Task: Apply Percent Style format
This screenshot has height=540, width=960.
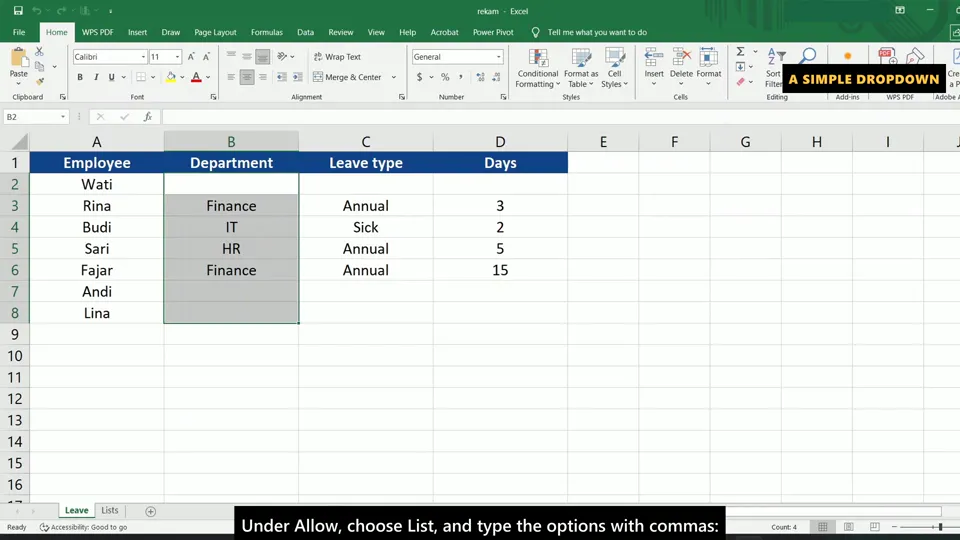Action: pos(445,77)
